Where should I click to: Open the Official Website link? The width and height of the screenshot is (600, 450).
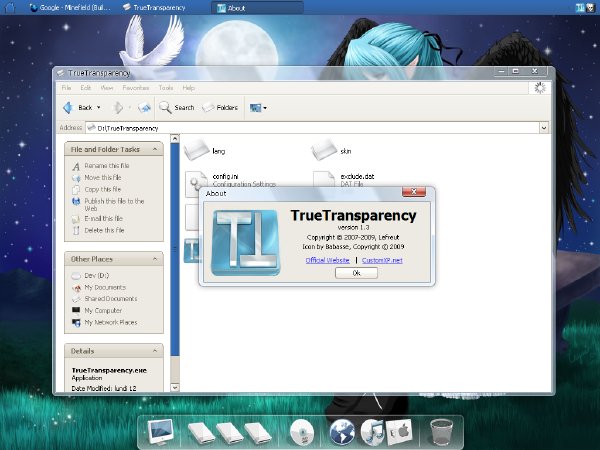[328, 260]
